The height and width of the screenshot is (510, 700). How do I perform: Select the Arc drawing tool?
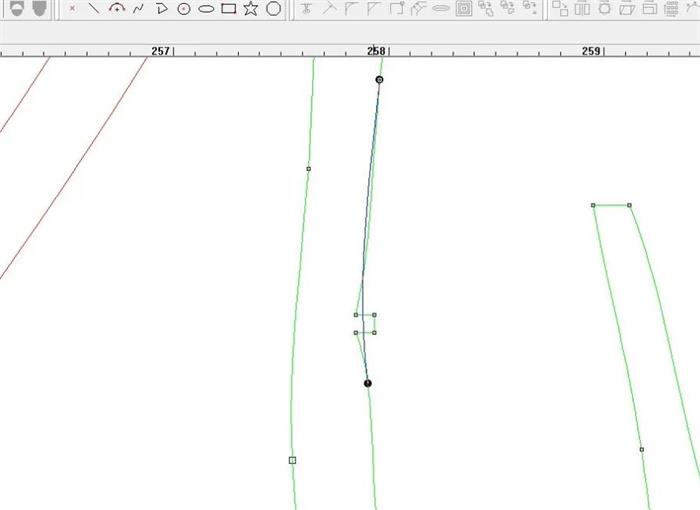117,8
